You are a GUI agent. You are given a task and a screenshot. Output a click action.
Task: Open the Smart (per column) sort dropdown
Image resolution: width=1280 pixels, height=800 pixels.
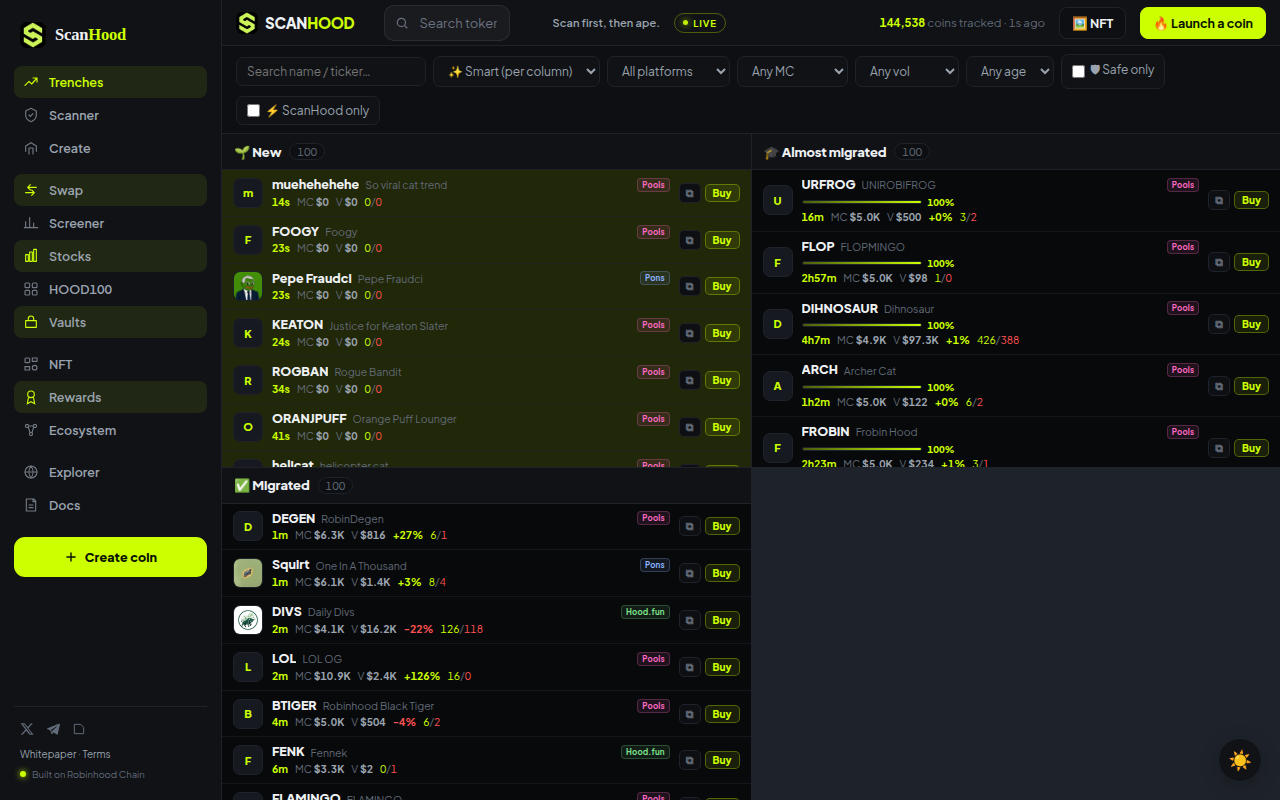point(516,71)
